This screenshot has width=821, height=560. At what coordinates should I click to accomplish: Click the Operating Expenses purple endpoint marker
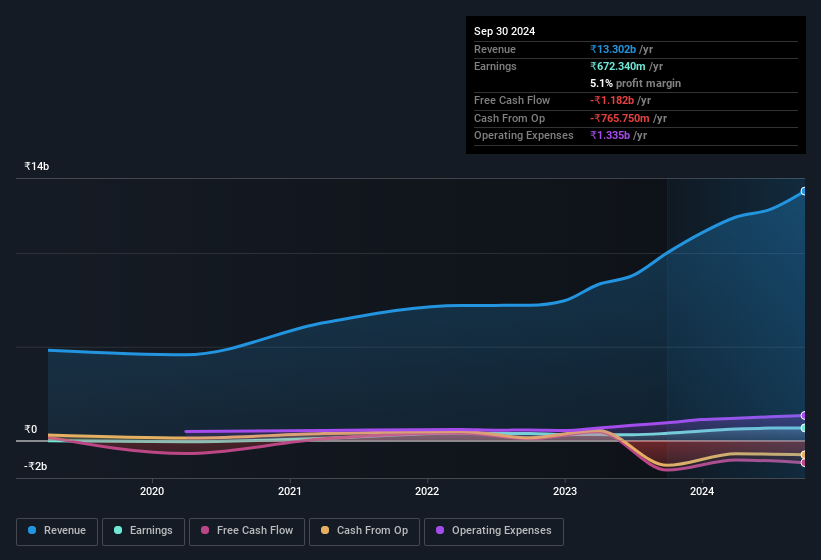click(x=804, y=416)
